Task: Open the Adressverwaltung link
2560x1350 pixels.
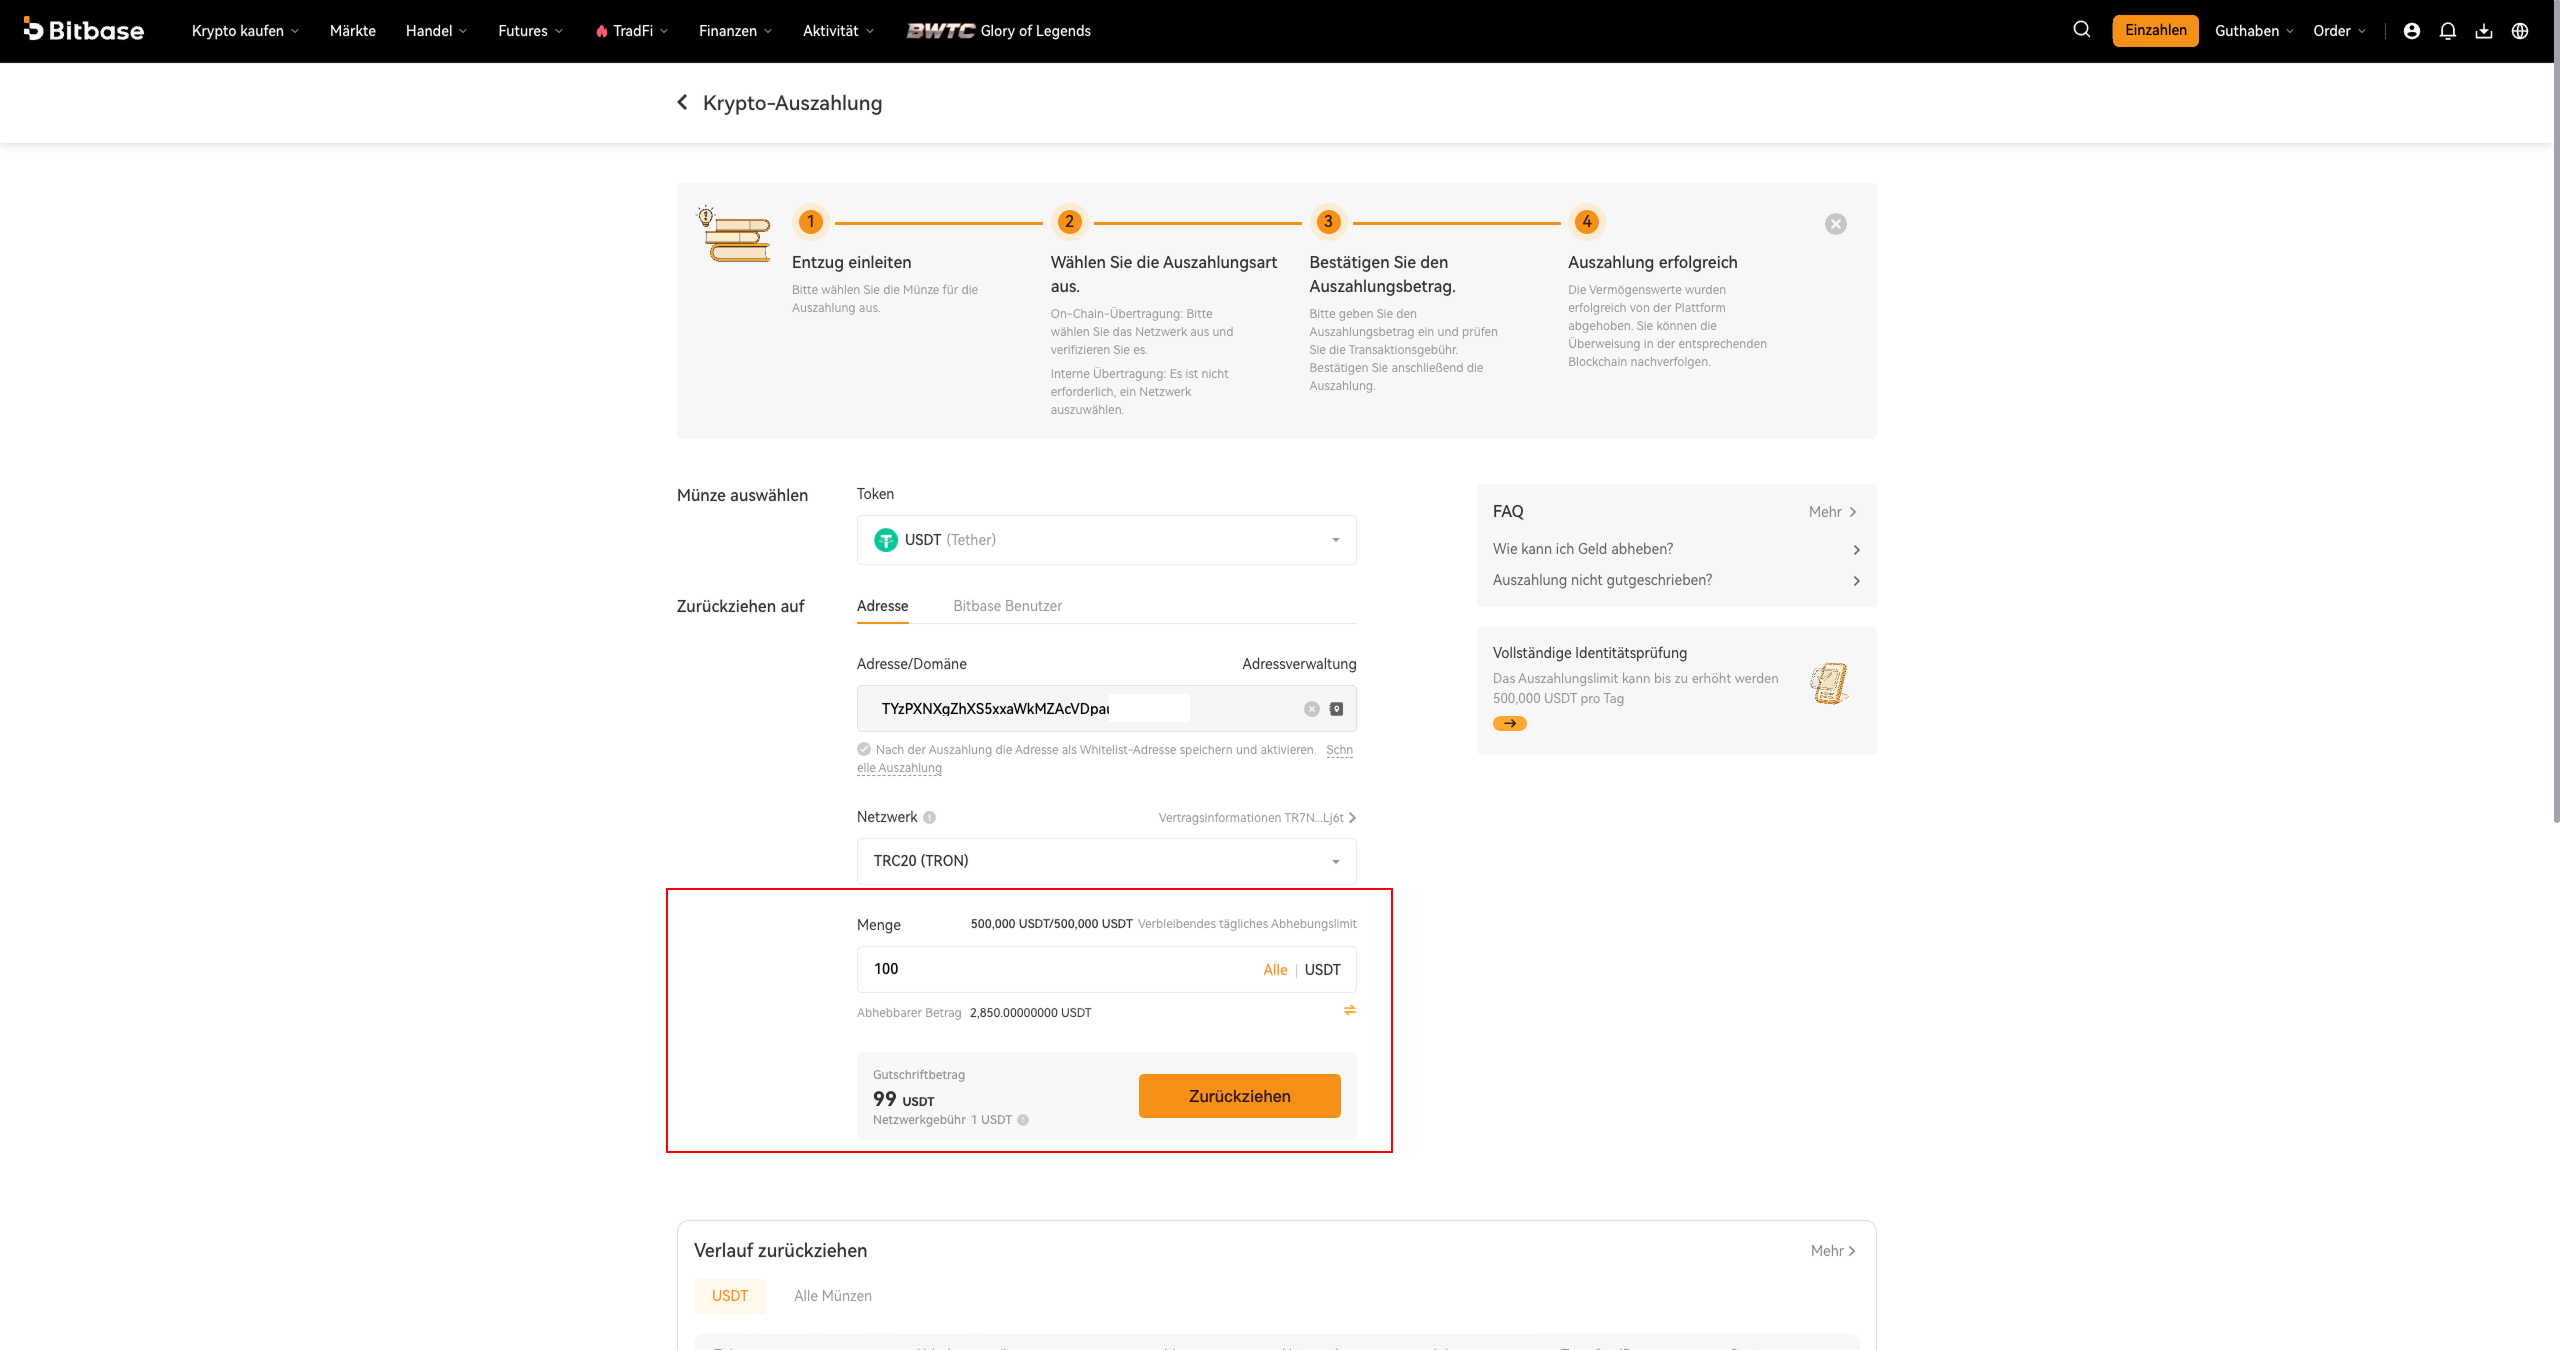Action: (x=1299, y=664)
